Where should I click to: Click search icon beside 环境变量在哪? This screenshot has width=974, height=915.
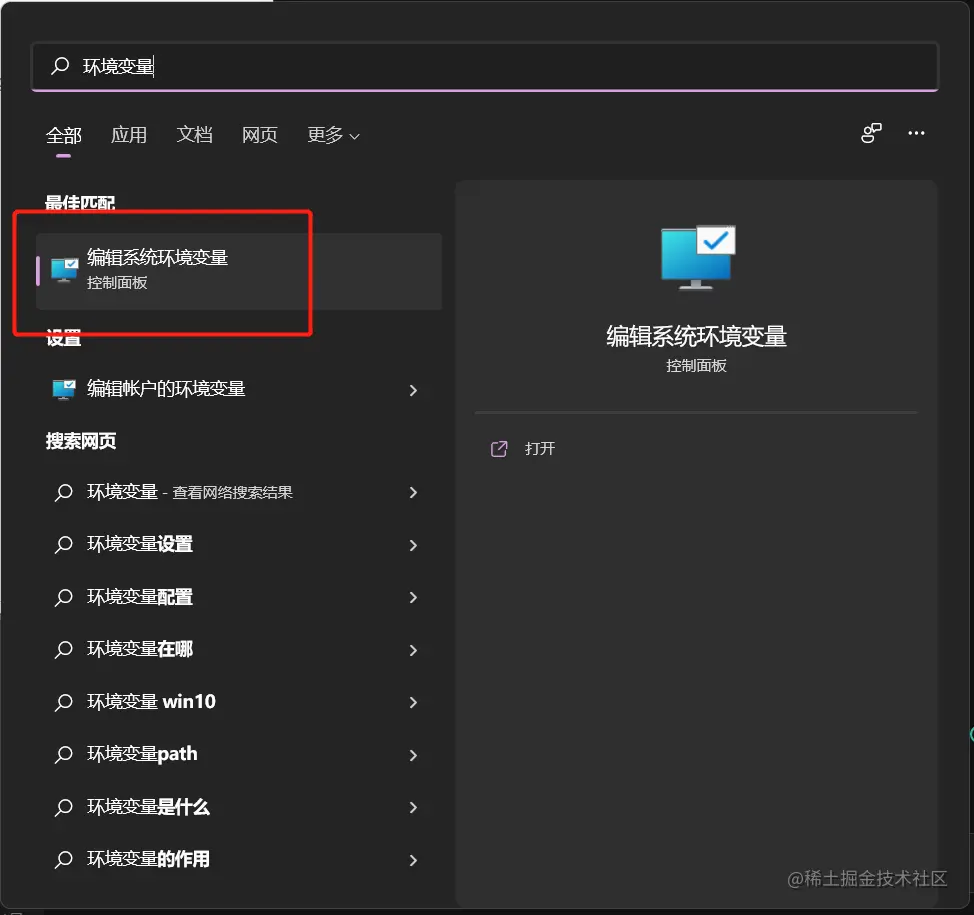(63, 650)
